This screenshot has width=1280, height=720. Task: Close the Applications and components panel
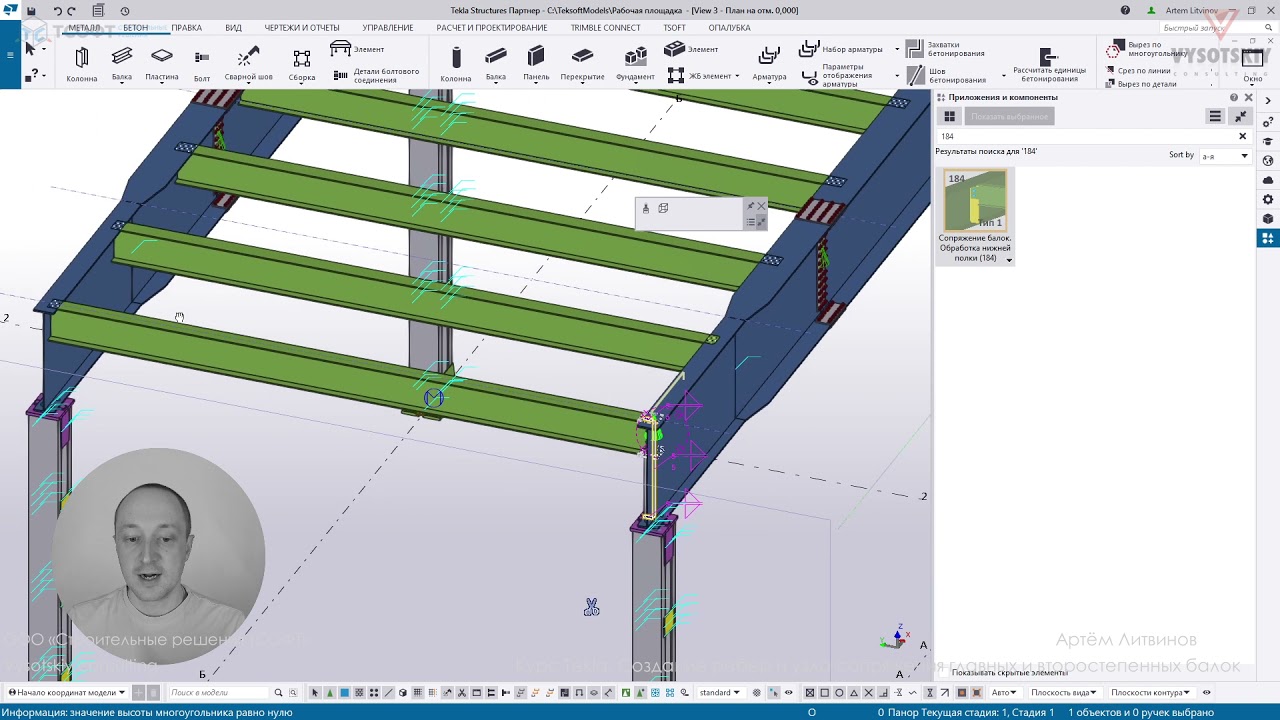click(1248, 97)
